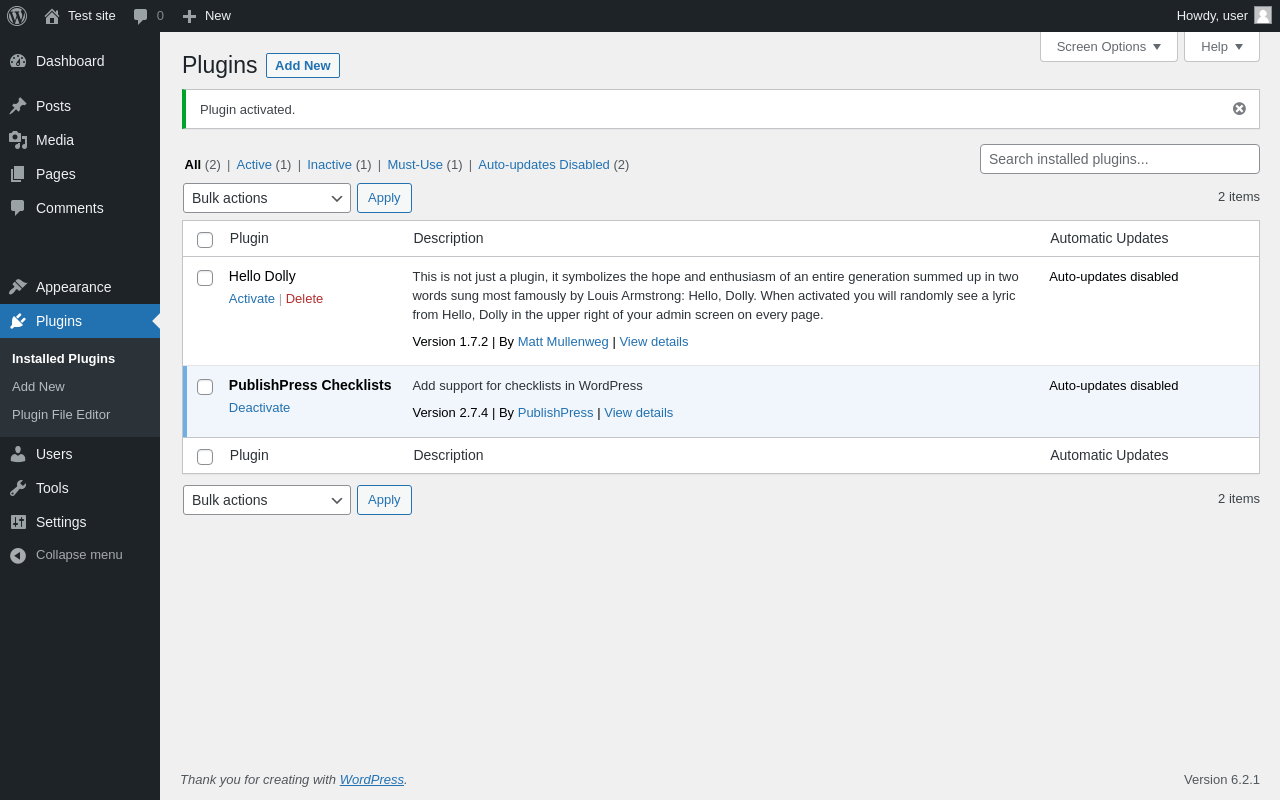Viewport: 1280px width, 800px height.
Task: Tick the PublishPress Checklists checkbox
Action: (205, 387)
